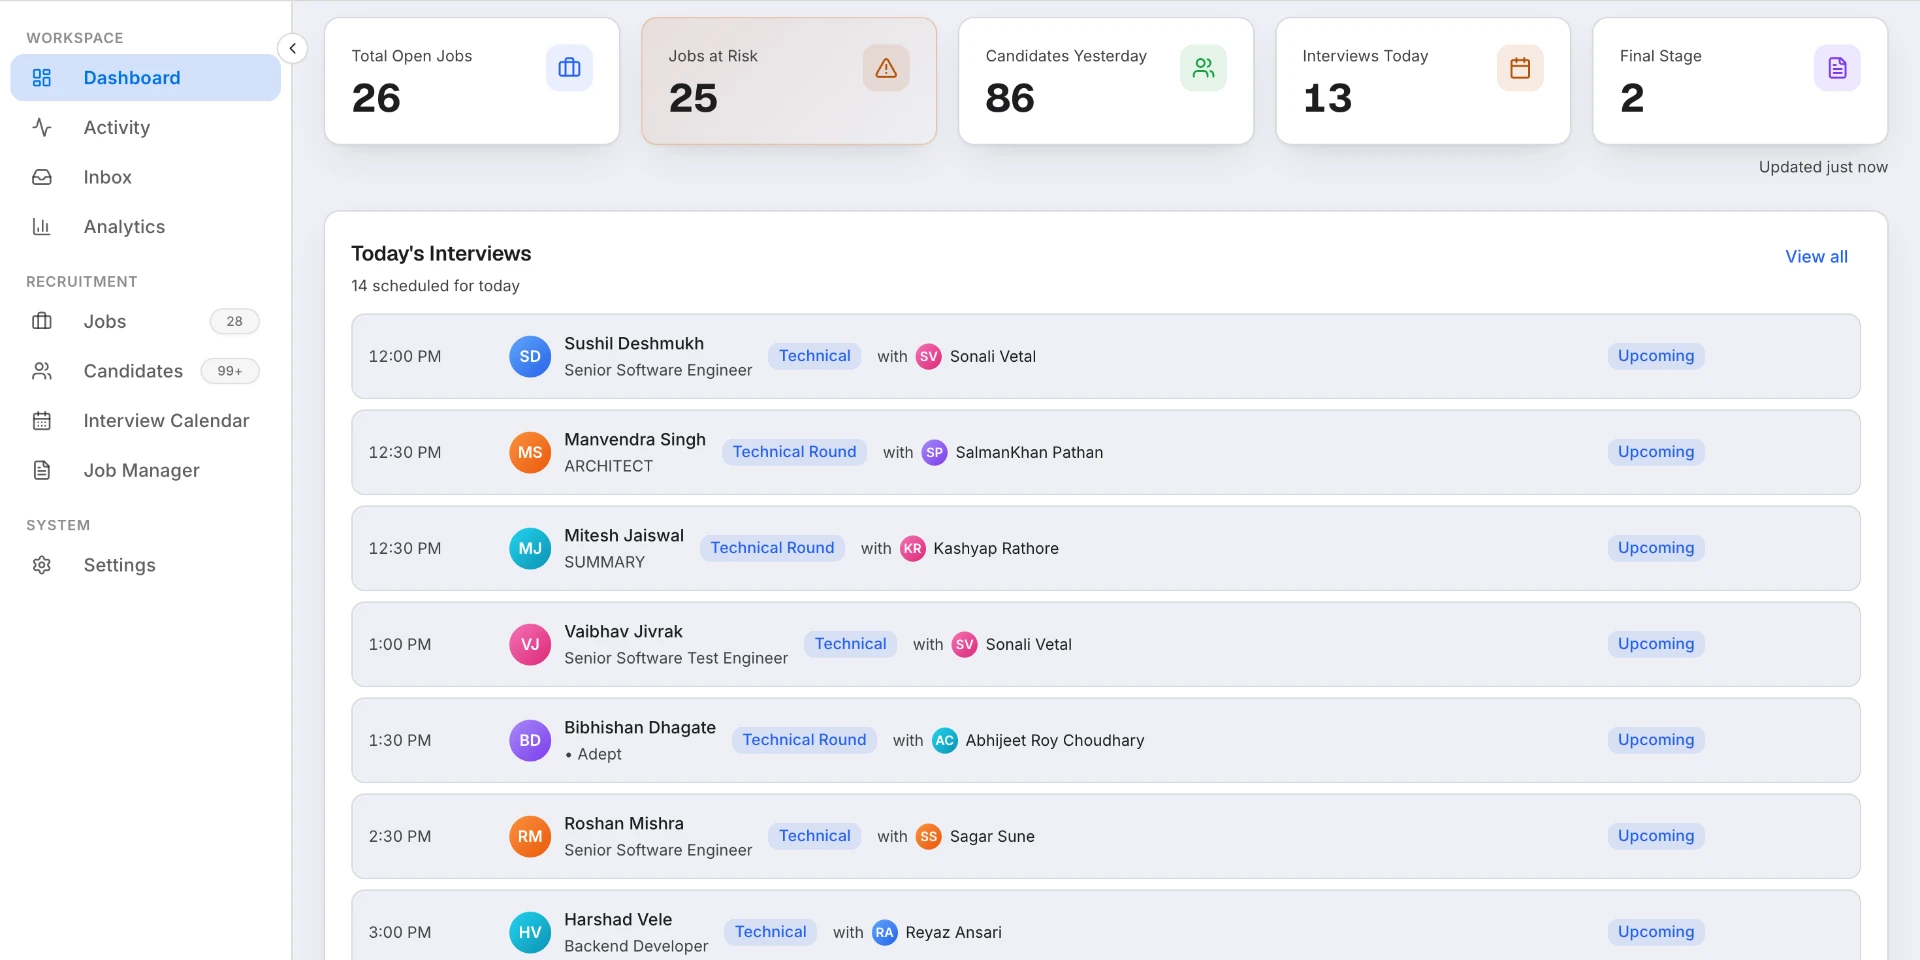Click the Dashboard grid icon

[42, 78]
